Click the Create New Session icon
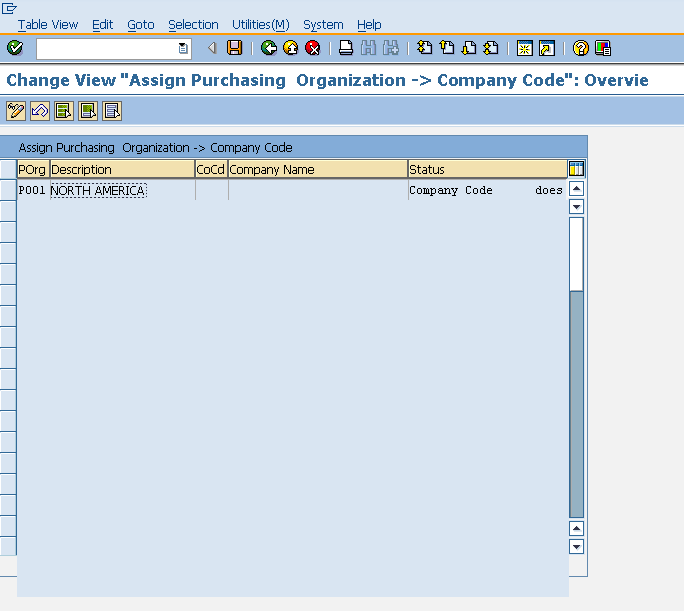 tap(524, 48)
